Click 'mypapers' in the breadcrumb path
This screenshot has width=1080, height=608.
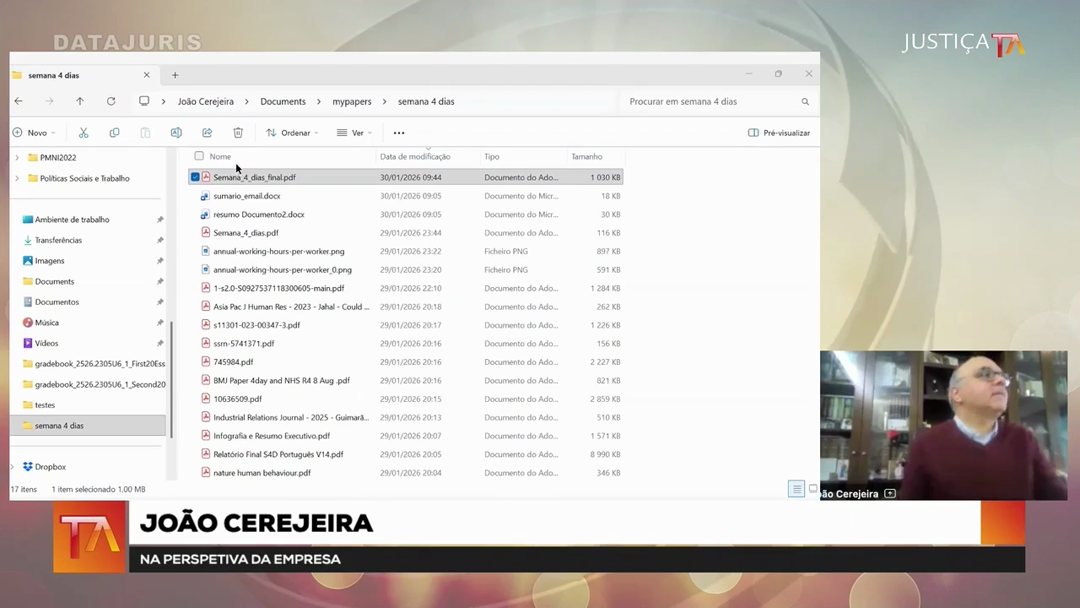[352, 101]
